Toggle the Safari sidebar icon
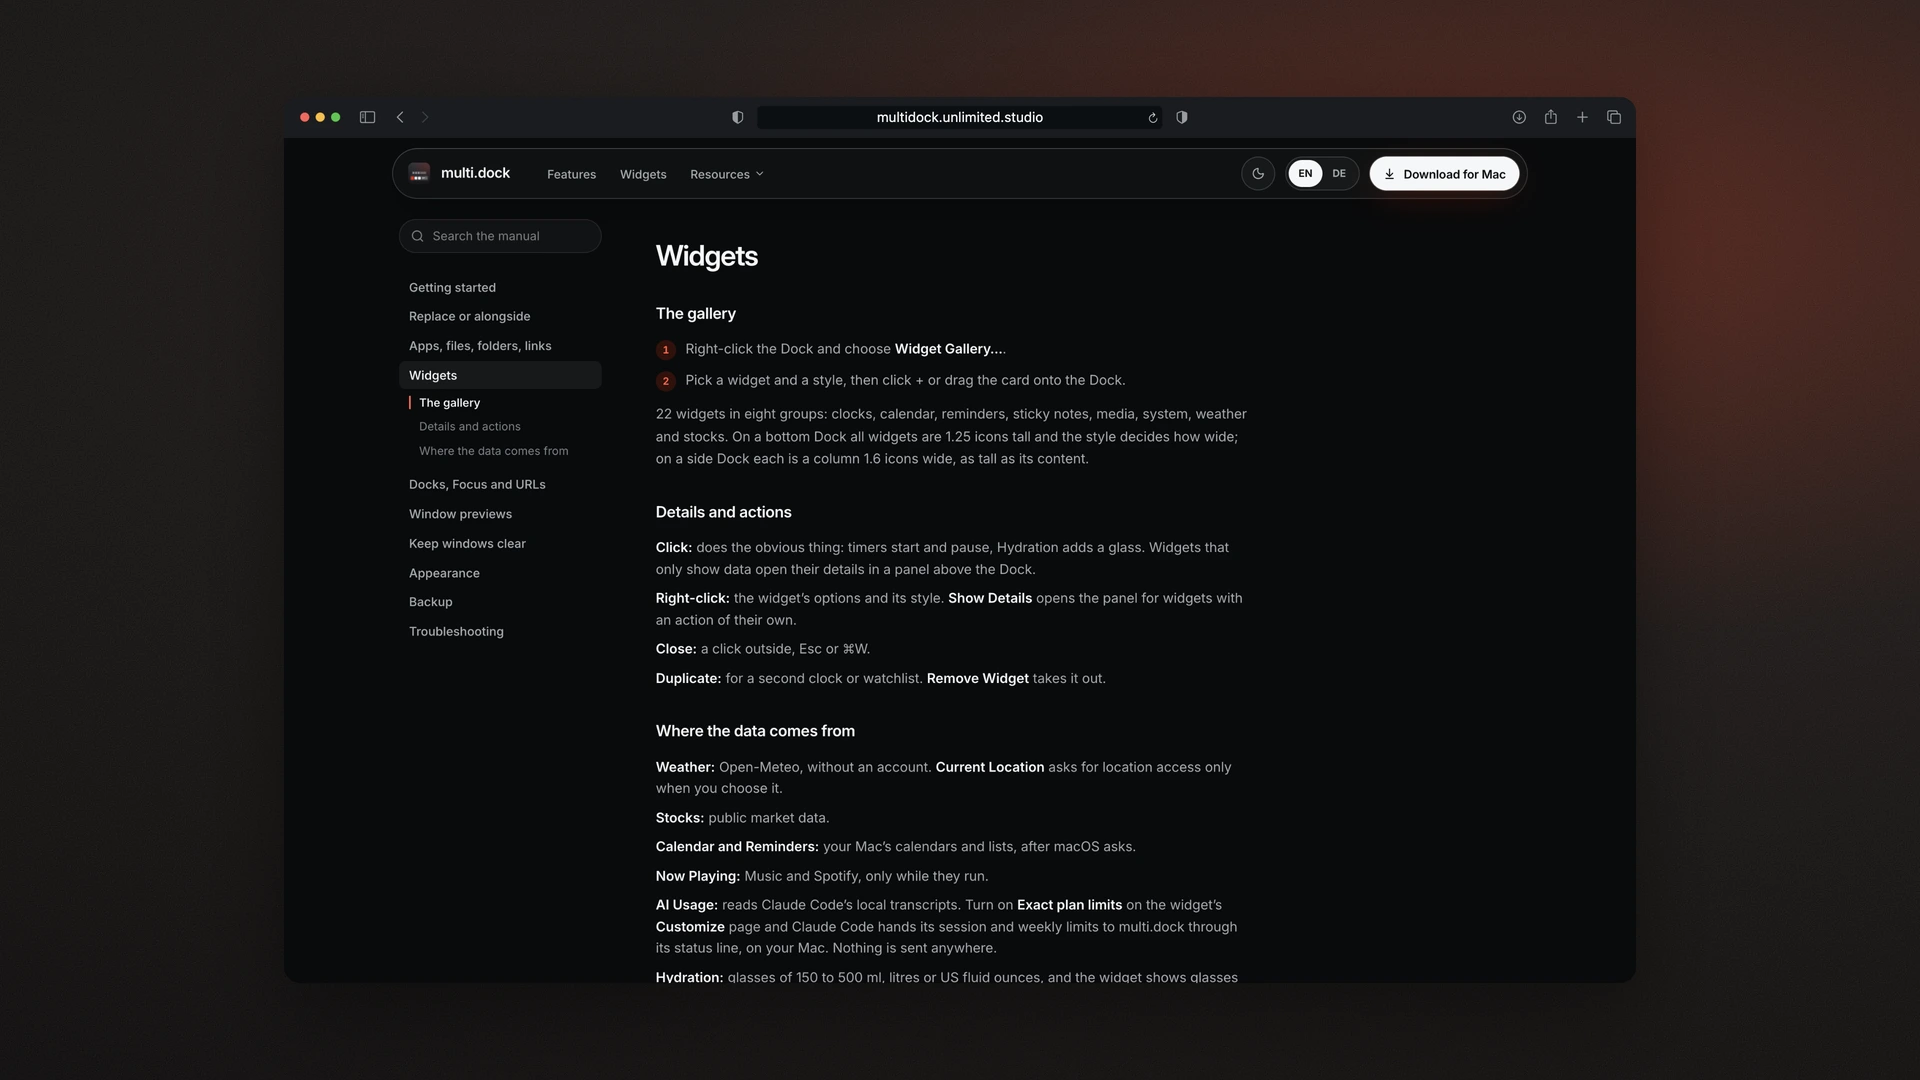 (367, 117)
